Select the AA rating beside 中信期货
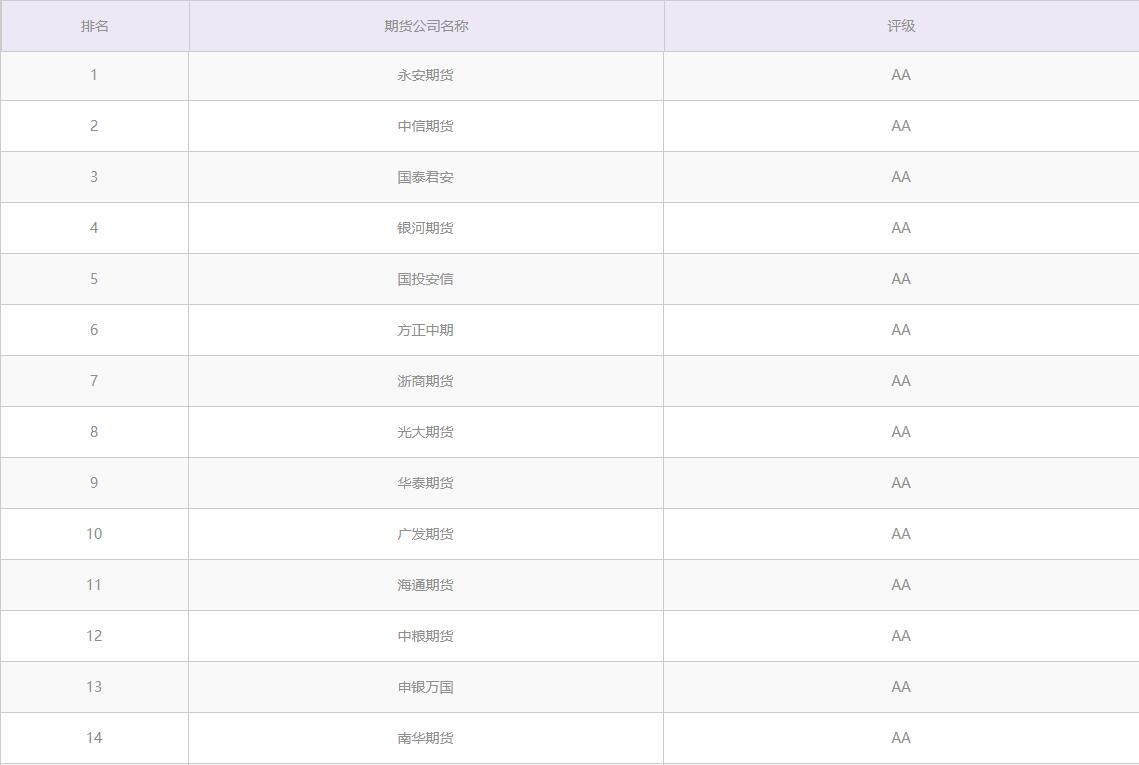Screen dimensions: 1139x765 pyautogui.click(x=901, y=126)
